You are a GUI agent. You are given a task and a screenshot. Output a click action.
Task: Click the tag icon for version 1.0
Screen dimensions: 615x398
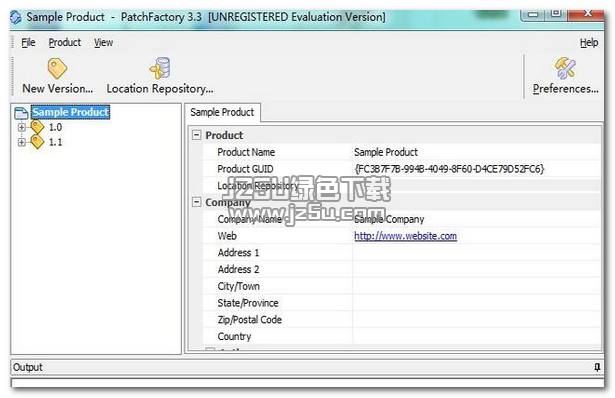[37, 127]
